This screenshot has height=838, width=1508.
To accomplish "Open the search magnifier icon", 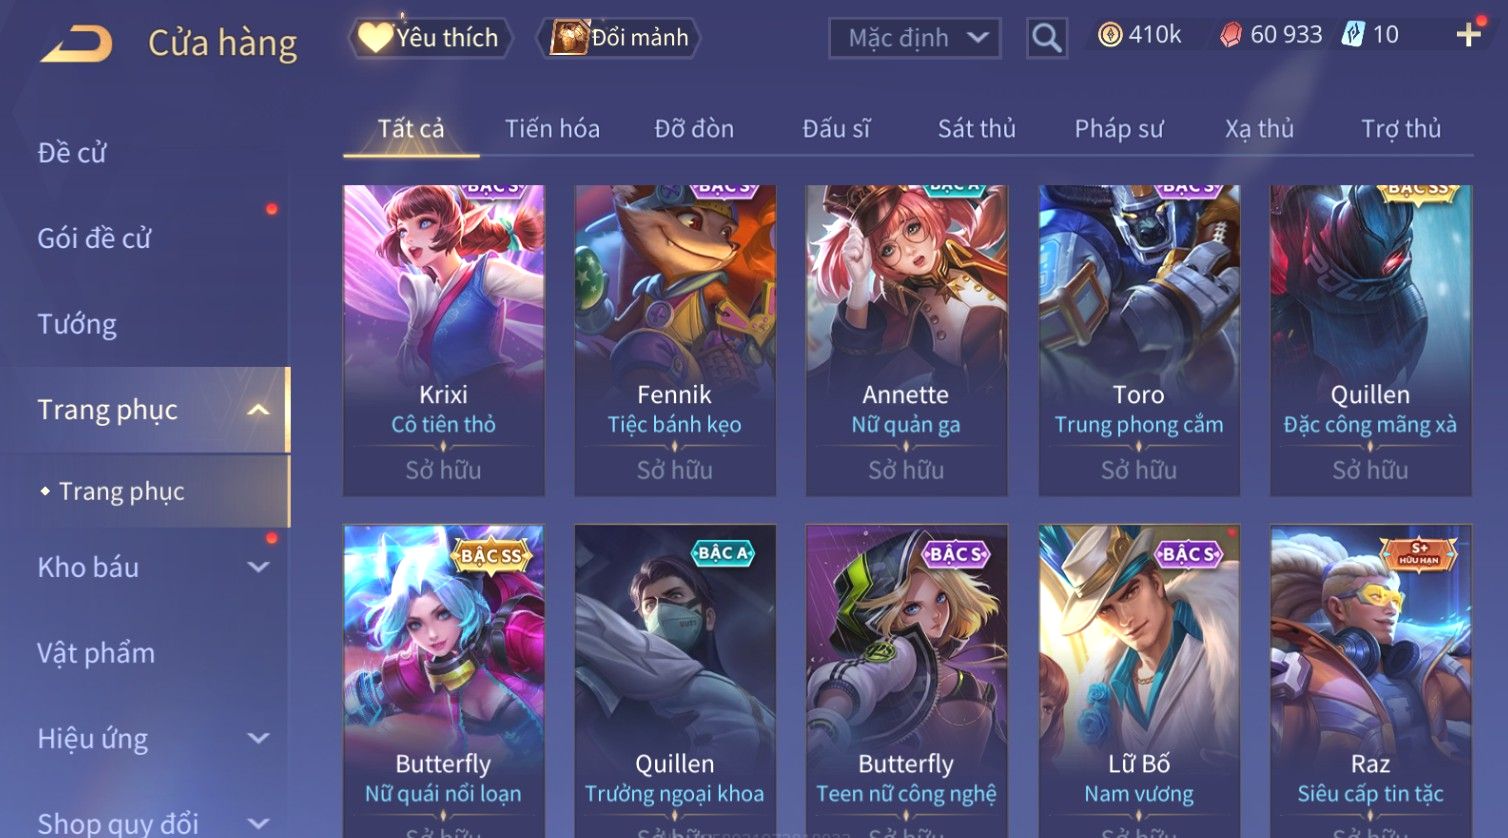I will point(1046,38).
